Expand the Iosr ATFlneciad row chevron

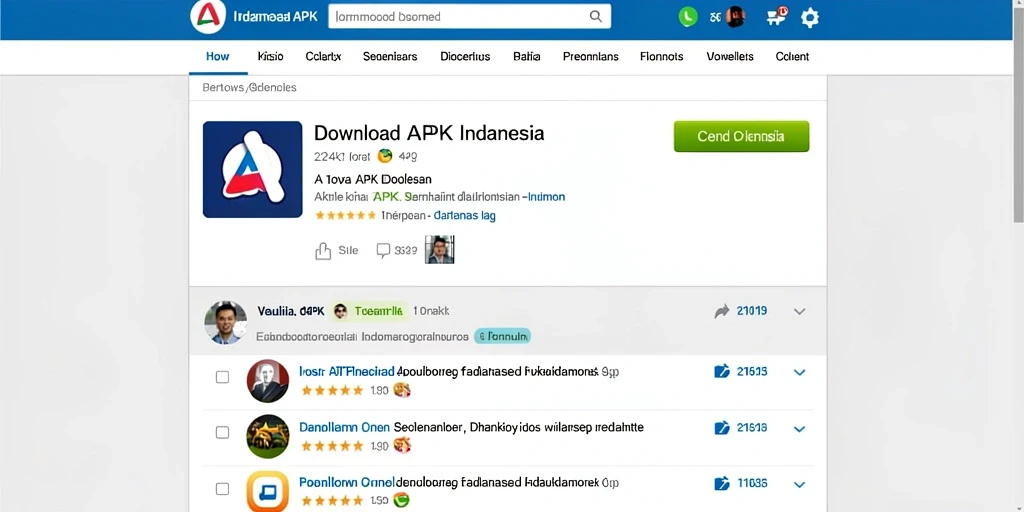pyautogui.click(x=799, y=372)
